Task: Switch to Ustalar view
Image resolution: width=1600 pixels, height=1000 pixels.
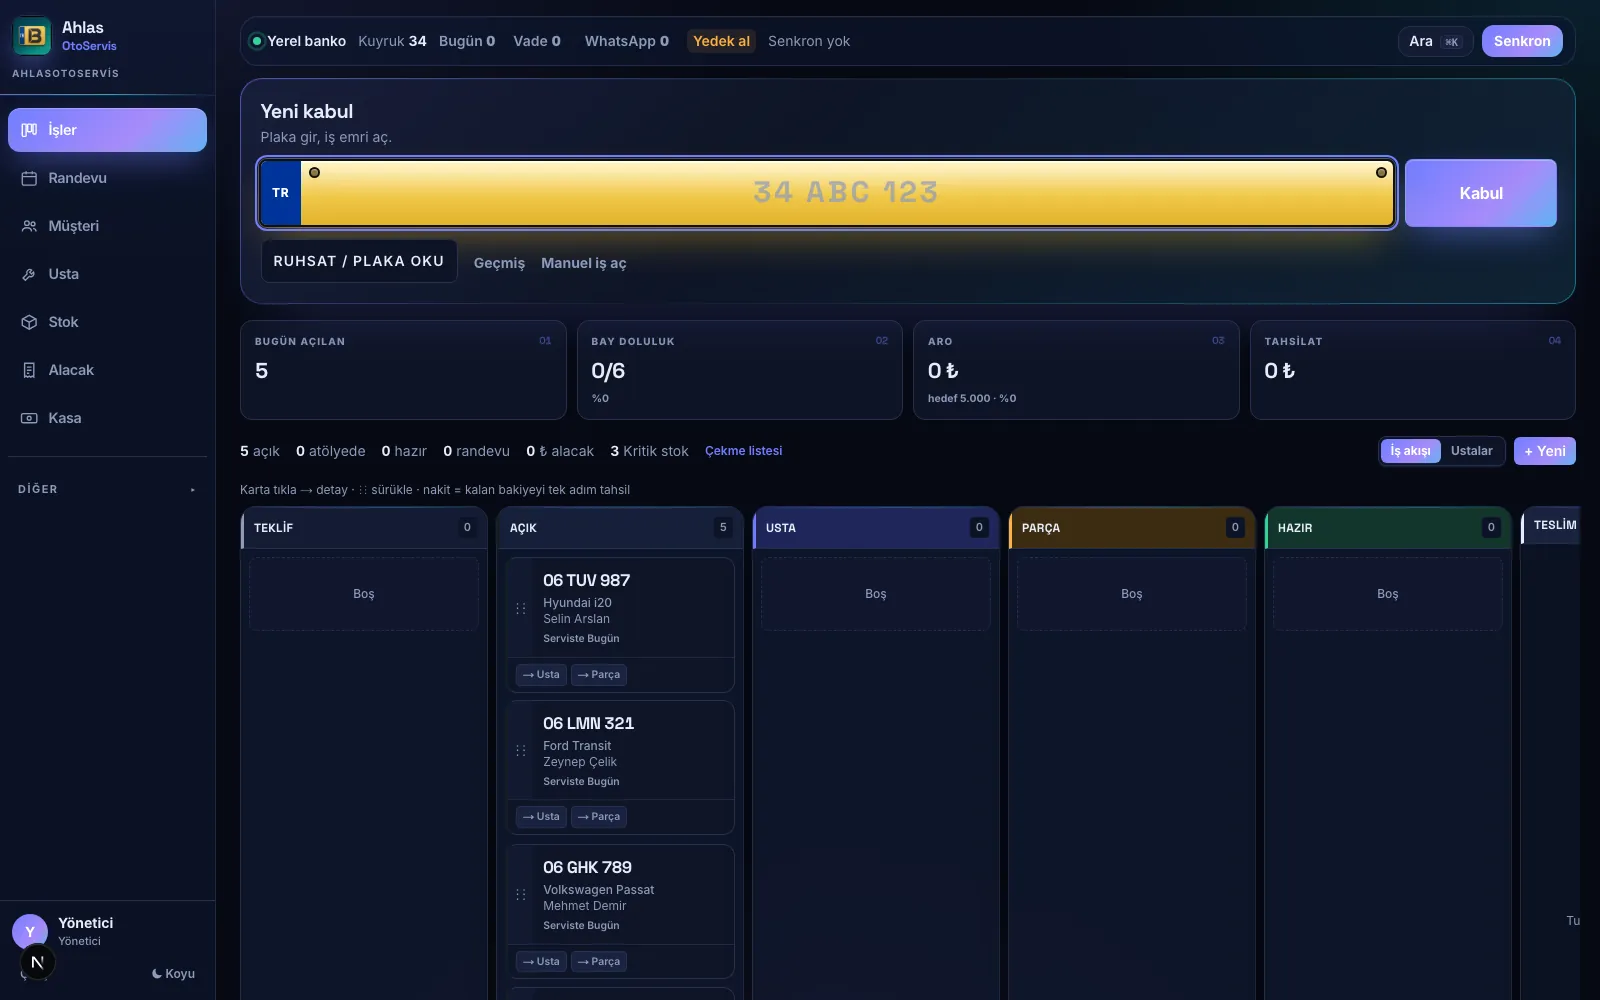Action: click(1471, 451)
